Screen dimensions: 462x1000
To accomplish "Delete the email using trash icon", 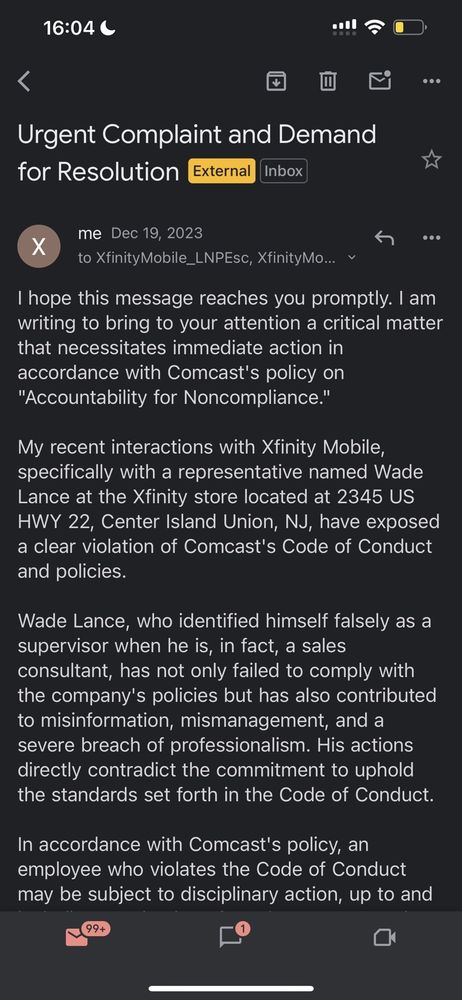I will [x=328, y=81].
